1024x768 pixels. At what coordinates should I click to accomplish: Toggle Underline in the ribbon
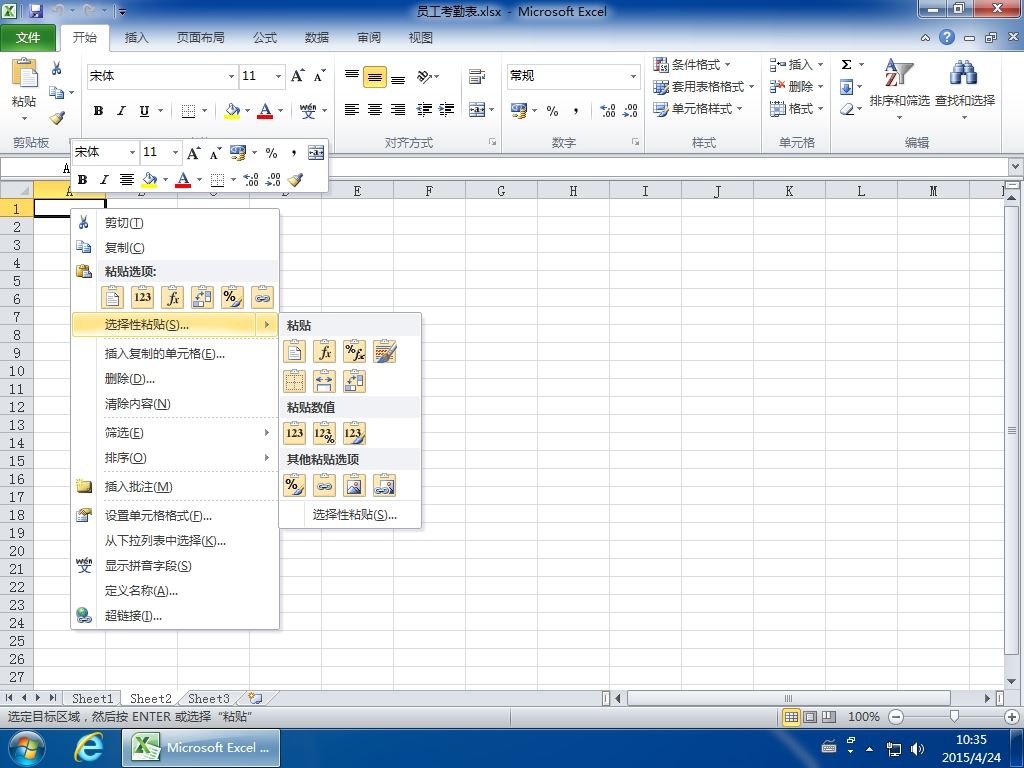[x=144, y=110]
